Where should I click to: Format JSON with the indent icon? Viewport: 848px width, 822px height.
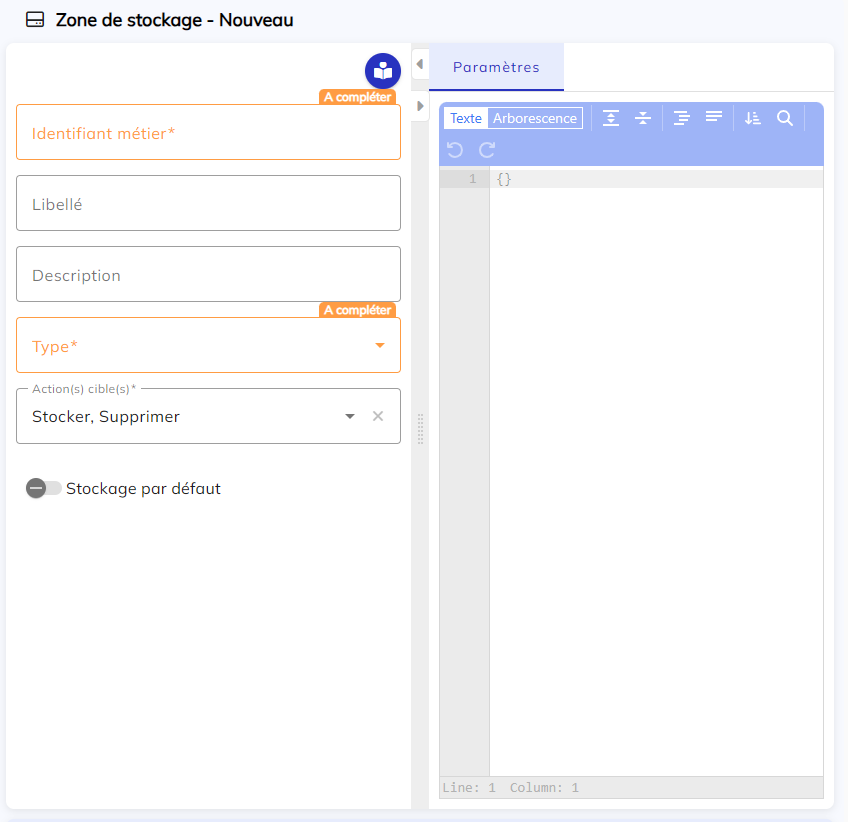tap(682, 118)
